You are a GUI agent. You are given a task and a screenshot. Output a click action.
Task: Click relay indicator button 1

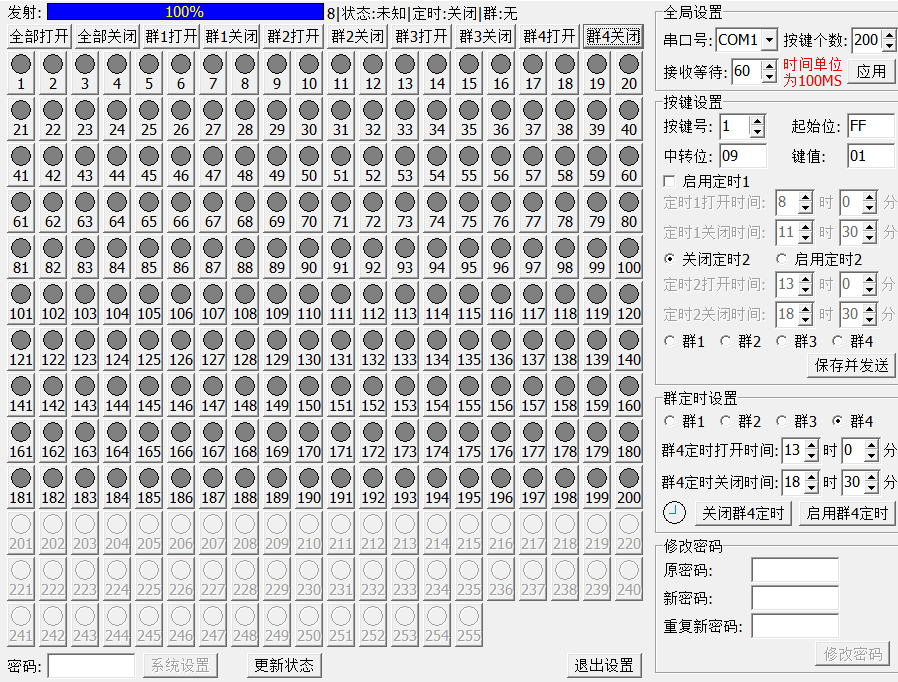[x=21, y=73]
